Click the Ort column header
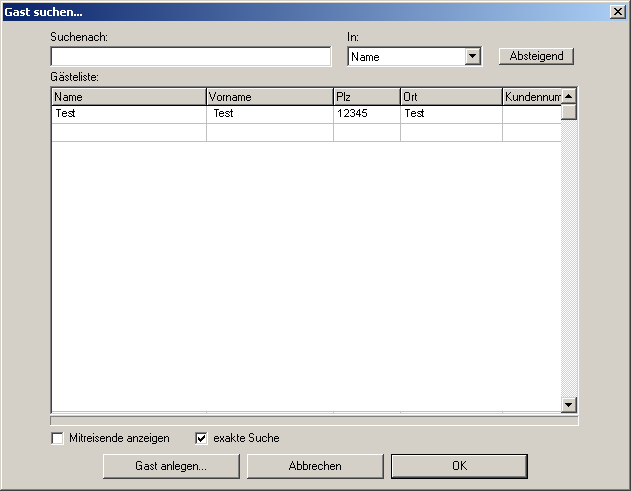This screenshot has width=631, height=491. click(x=450, y=97)
